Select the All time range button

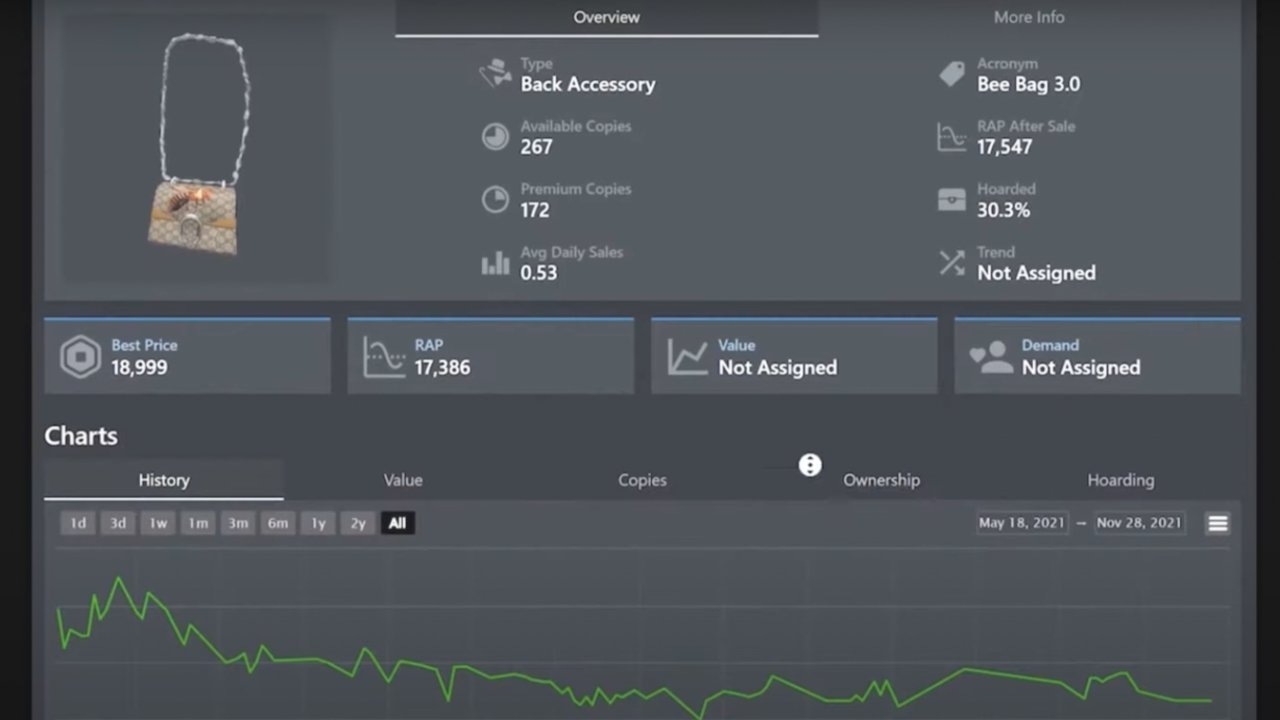(x=397, y=523)
